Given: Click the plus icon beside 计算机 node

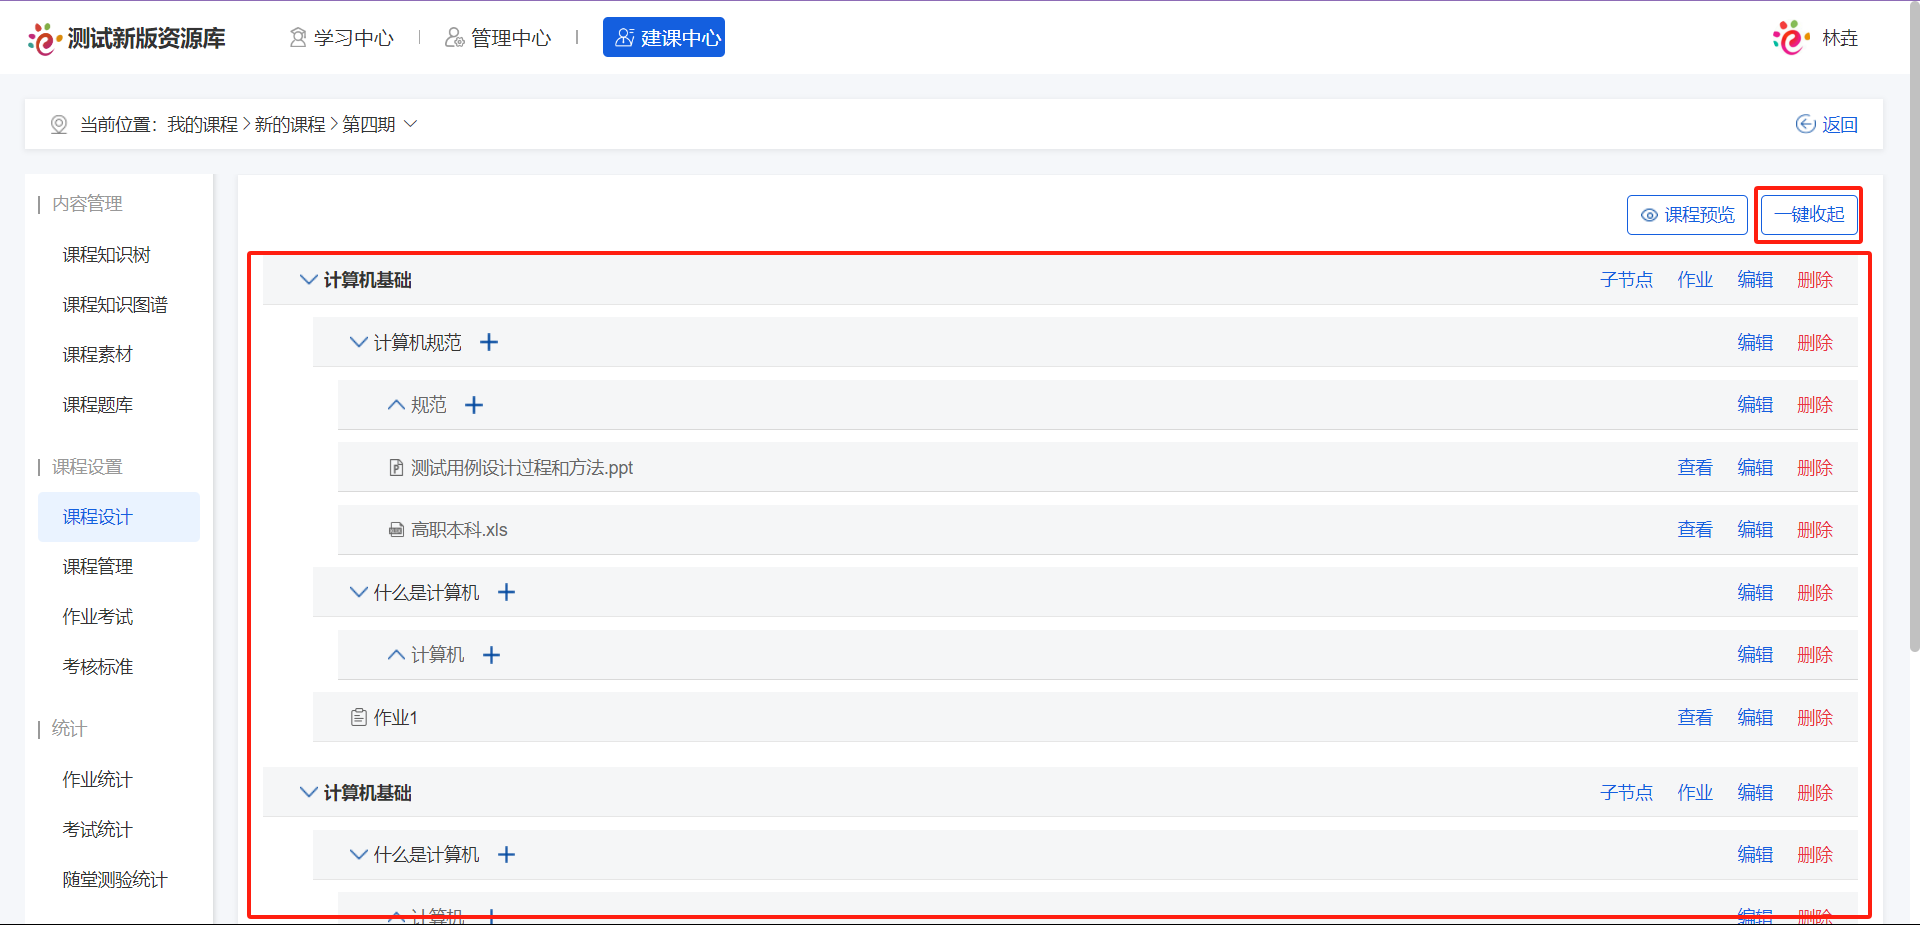Looking at the screenshot, I should point(491,655).
